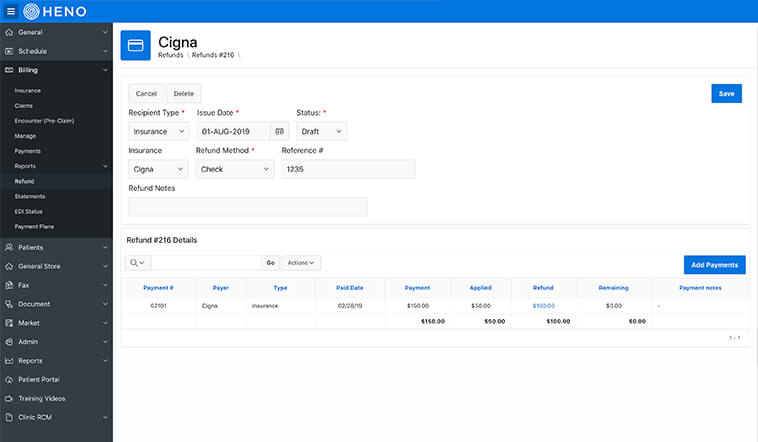
Task: Click the Add Payments button
Action: pyautogui.click(x=714, y=265)
